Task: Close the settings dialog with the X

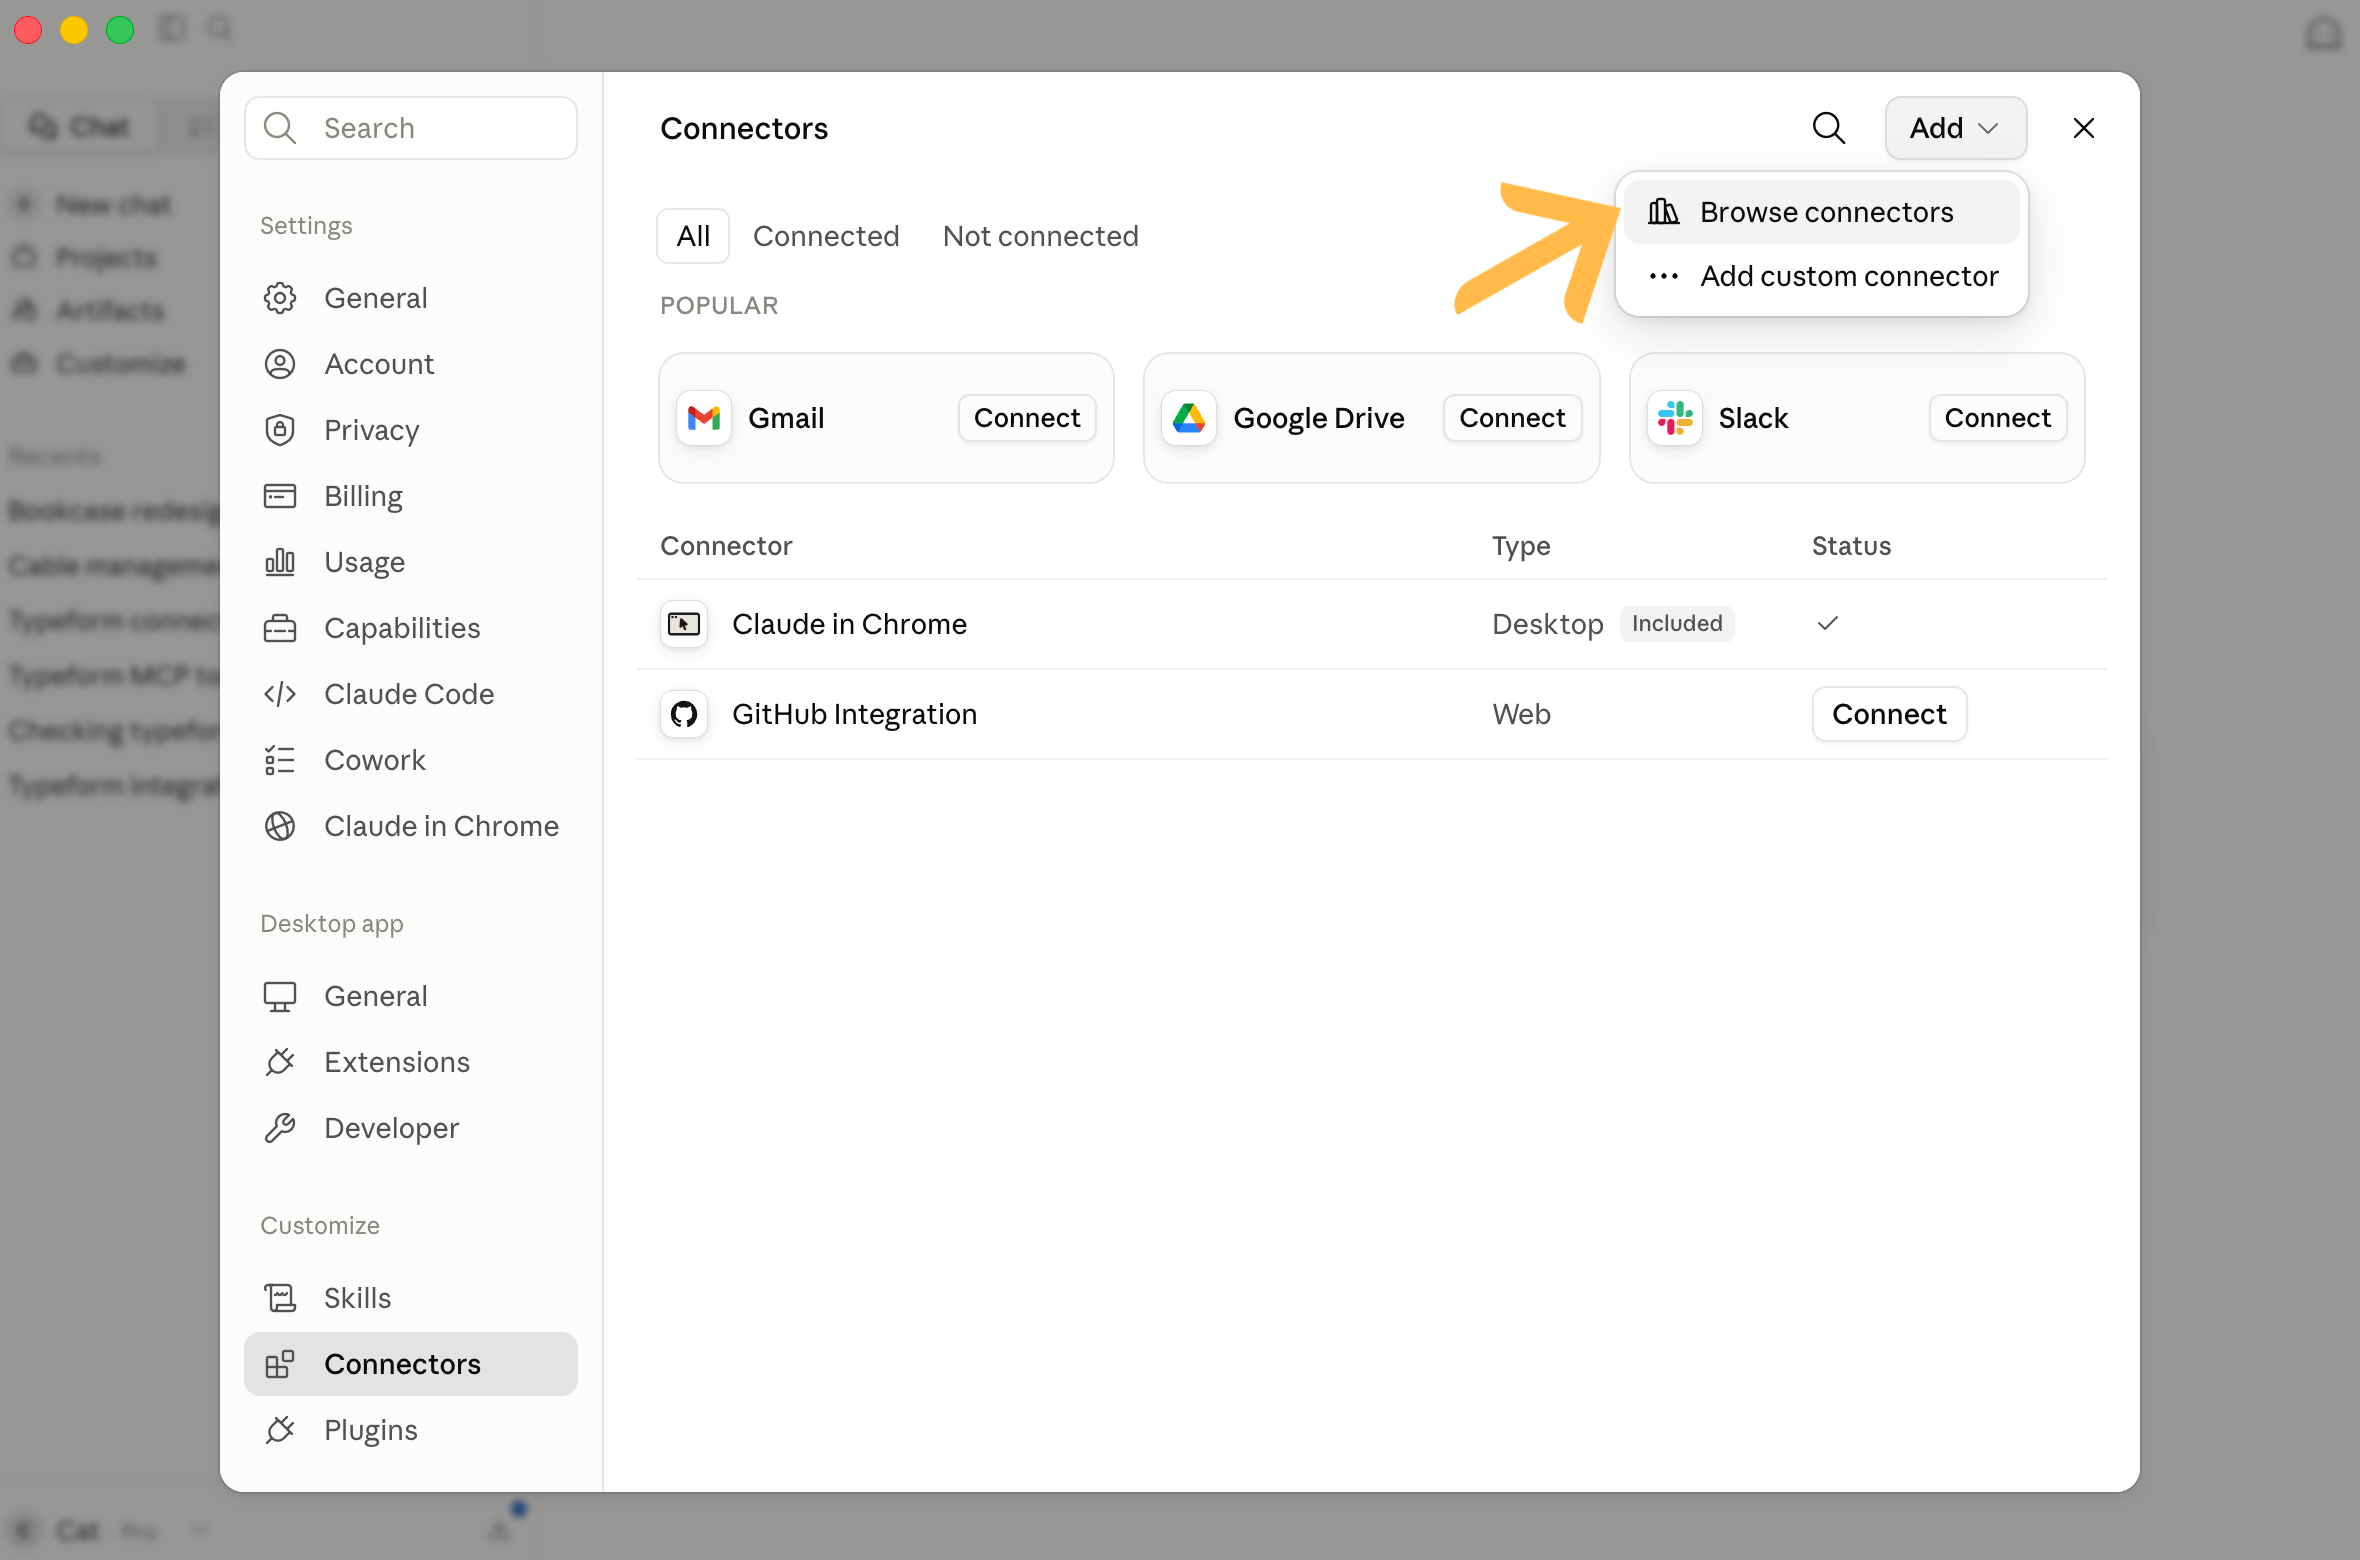Action: [2084, 128]
